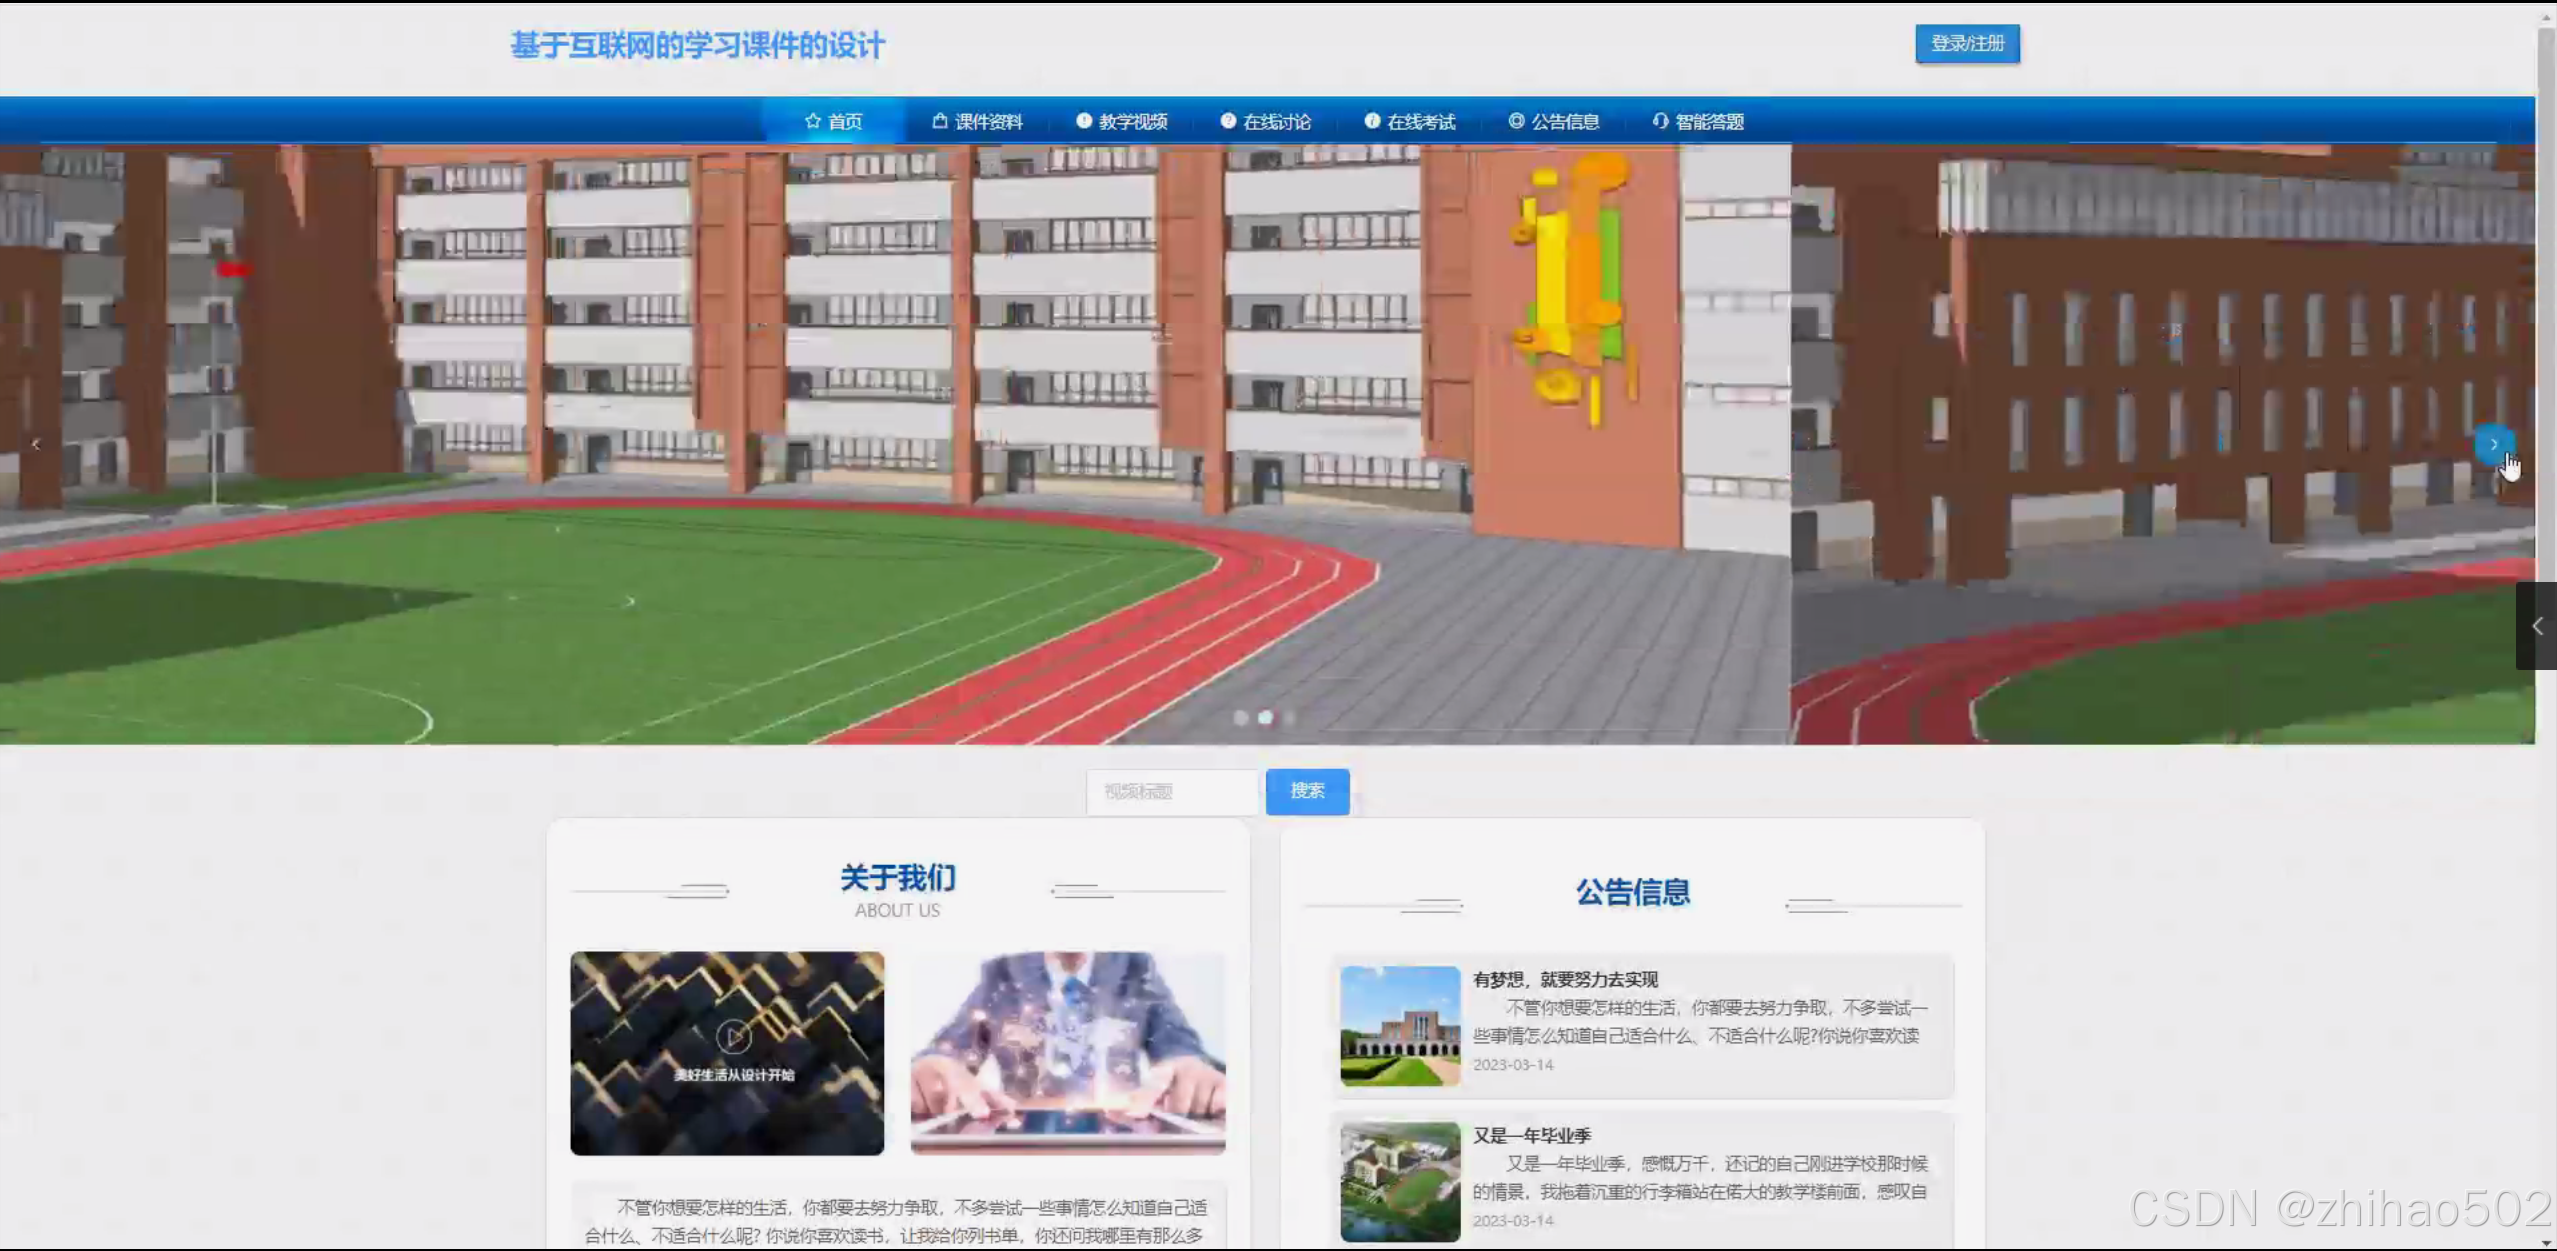Select the first carousel indicator dot

1240,717
